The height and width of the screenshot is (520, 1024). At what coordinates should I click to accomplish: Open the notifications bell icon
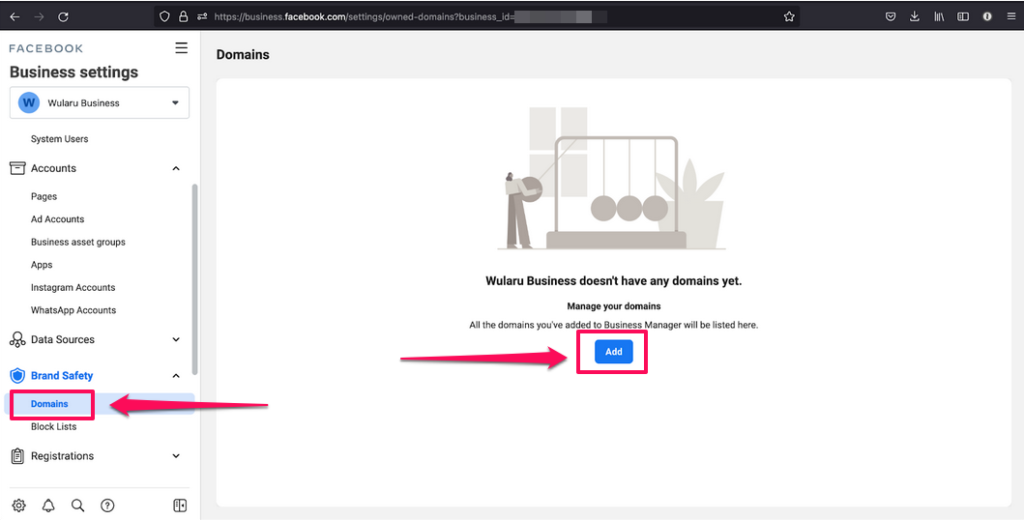[x=48, y=505]
